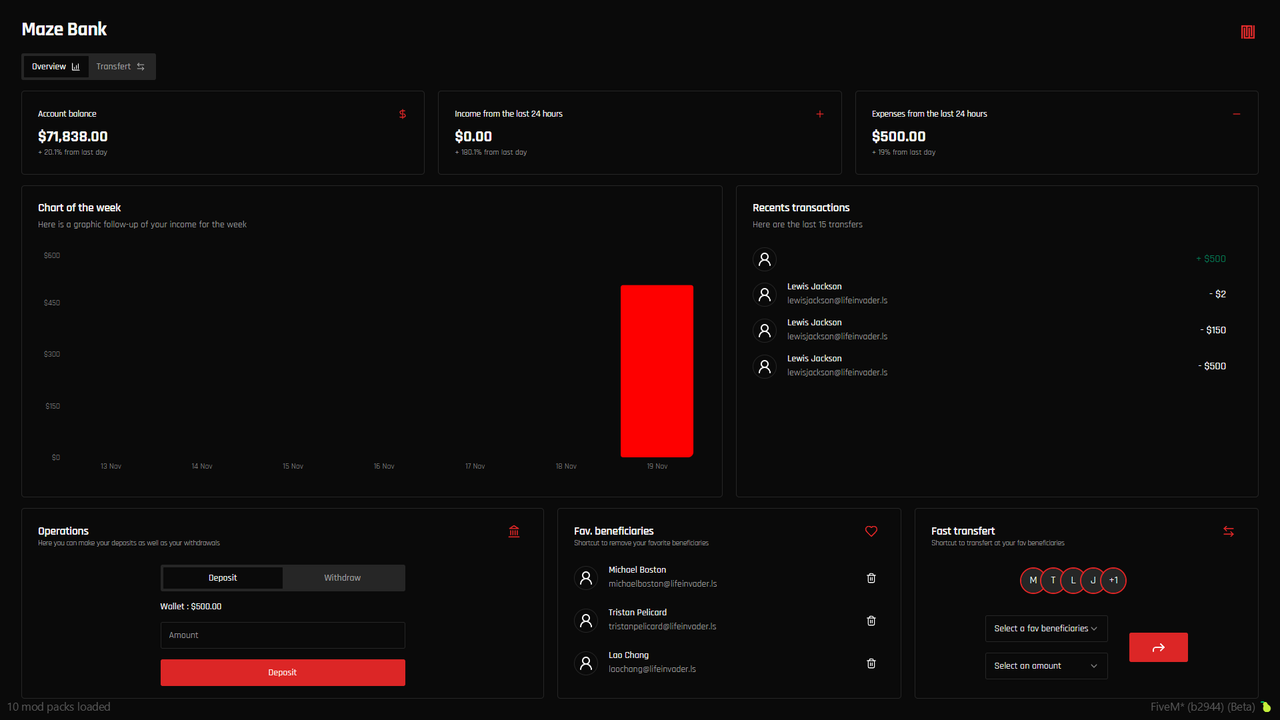Click Wallet : $500.00 text
Viewport: 1280px width, 720px height.
[x=191, y=607]
